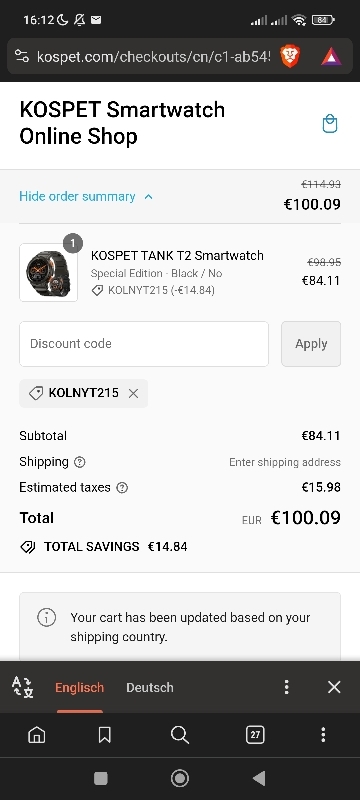This screenshot has width=360, height=800.
Task: Go to browser home icon
Action: [37, 735]
